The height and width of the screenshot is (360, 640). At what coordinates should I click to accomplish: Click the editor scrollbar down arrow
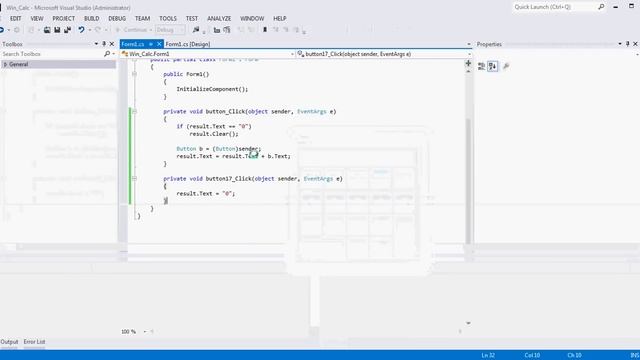[468, 323]
